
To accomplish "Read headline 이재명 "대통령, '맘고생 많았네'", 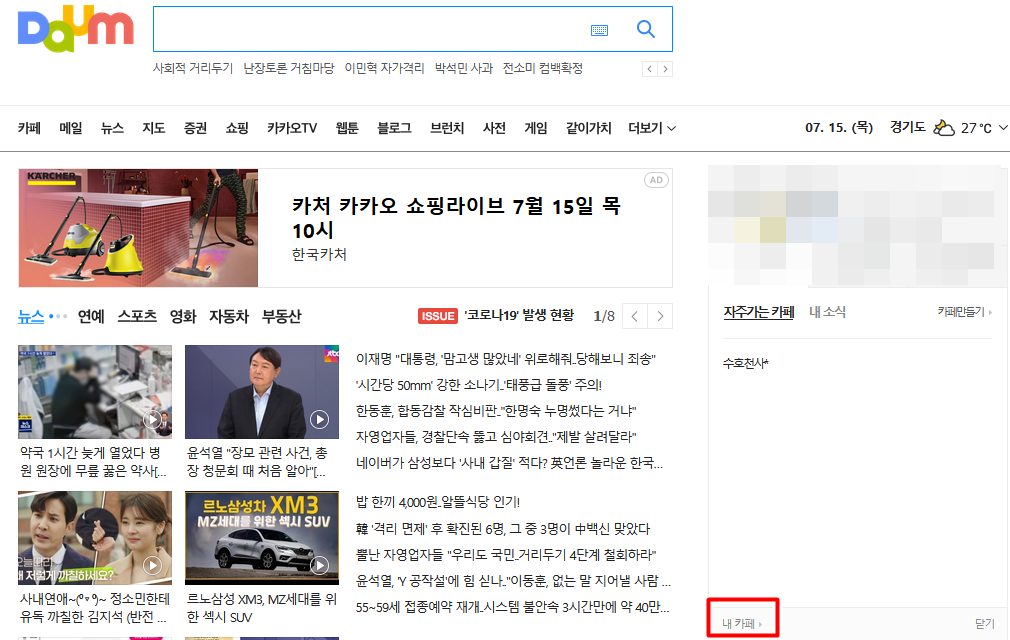I will coord(506,359).
